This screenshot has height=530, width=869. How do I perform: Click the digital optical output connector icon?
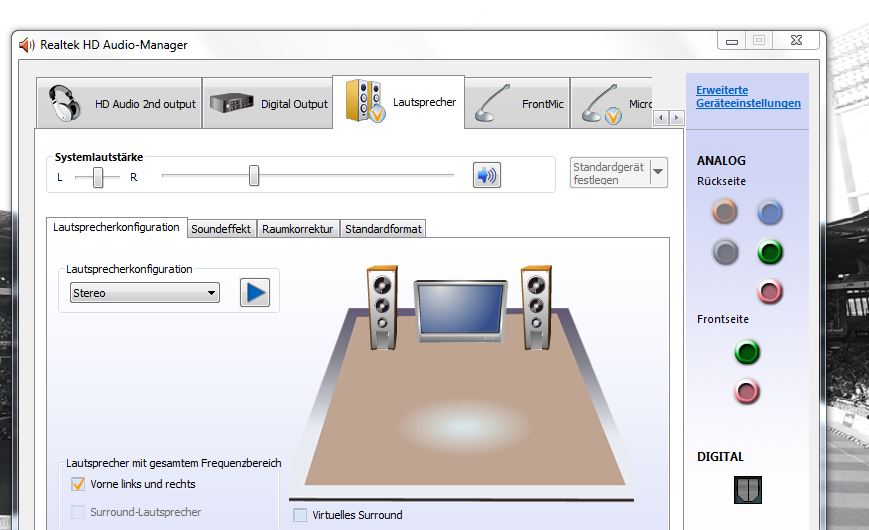(748, 490)
